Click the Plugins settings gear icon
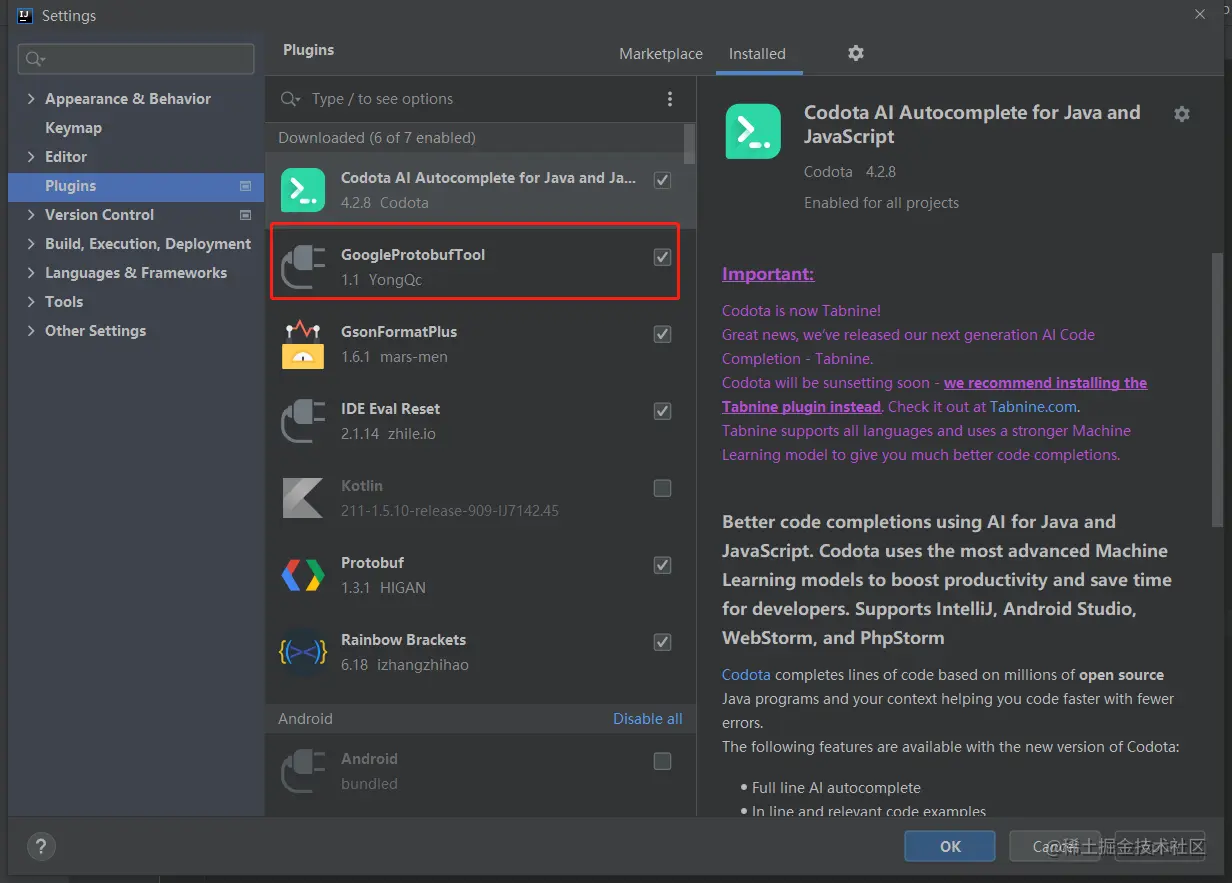The height and width of the screenshot is (883, 1232). (855, 53)
